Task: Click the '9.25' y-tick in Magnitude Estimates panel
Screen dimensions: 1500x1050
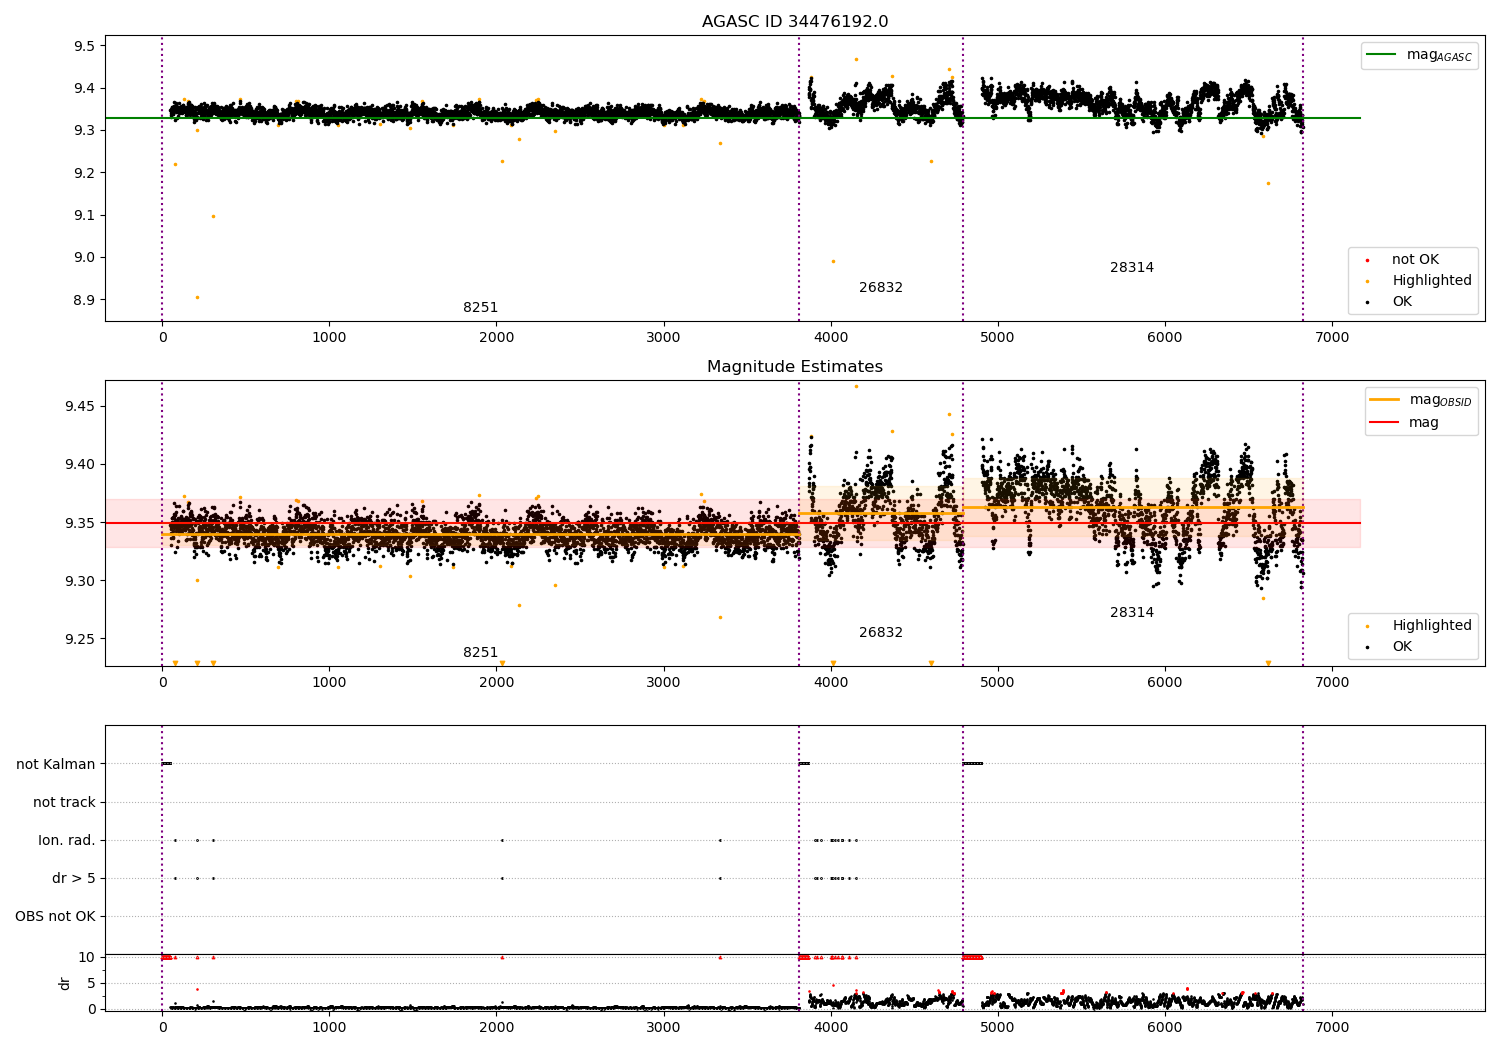Action: (x=80, y=639)
